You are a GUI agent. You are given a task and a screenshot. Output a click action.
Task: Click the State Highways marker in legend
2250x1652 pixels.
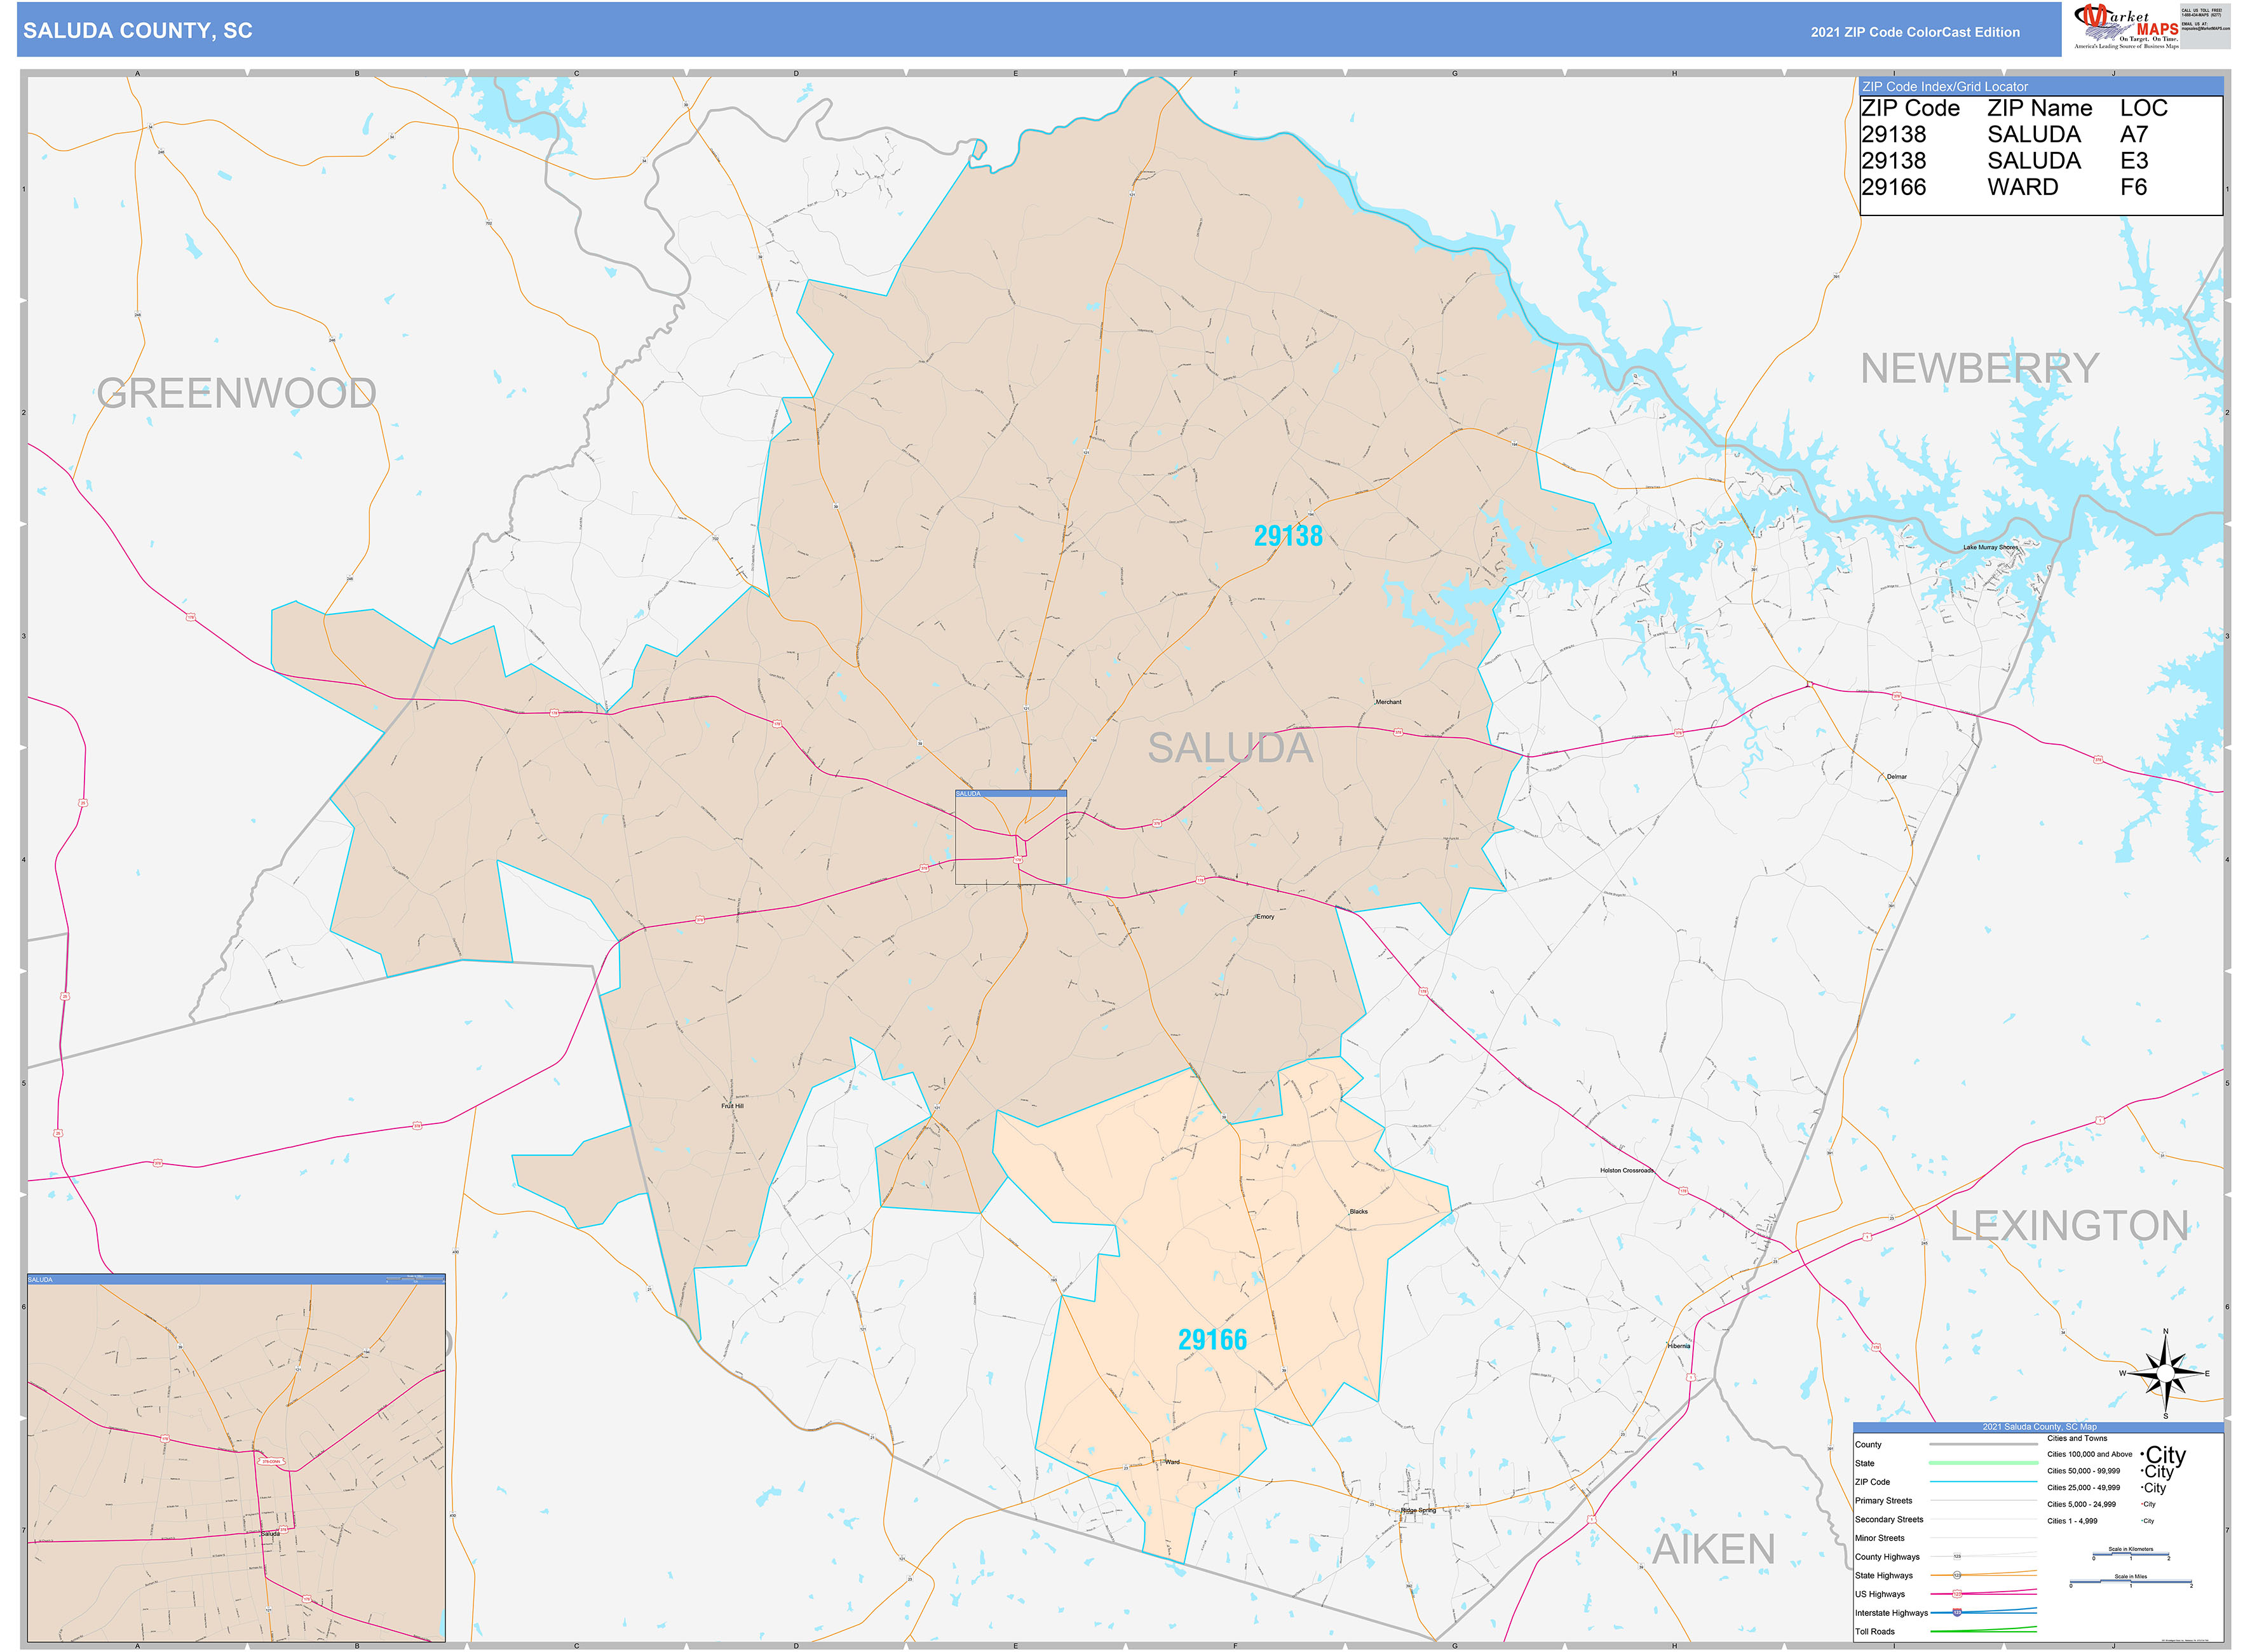(x=1957, y=1576)
